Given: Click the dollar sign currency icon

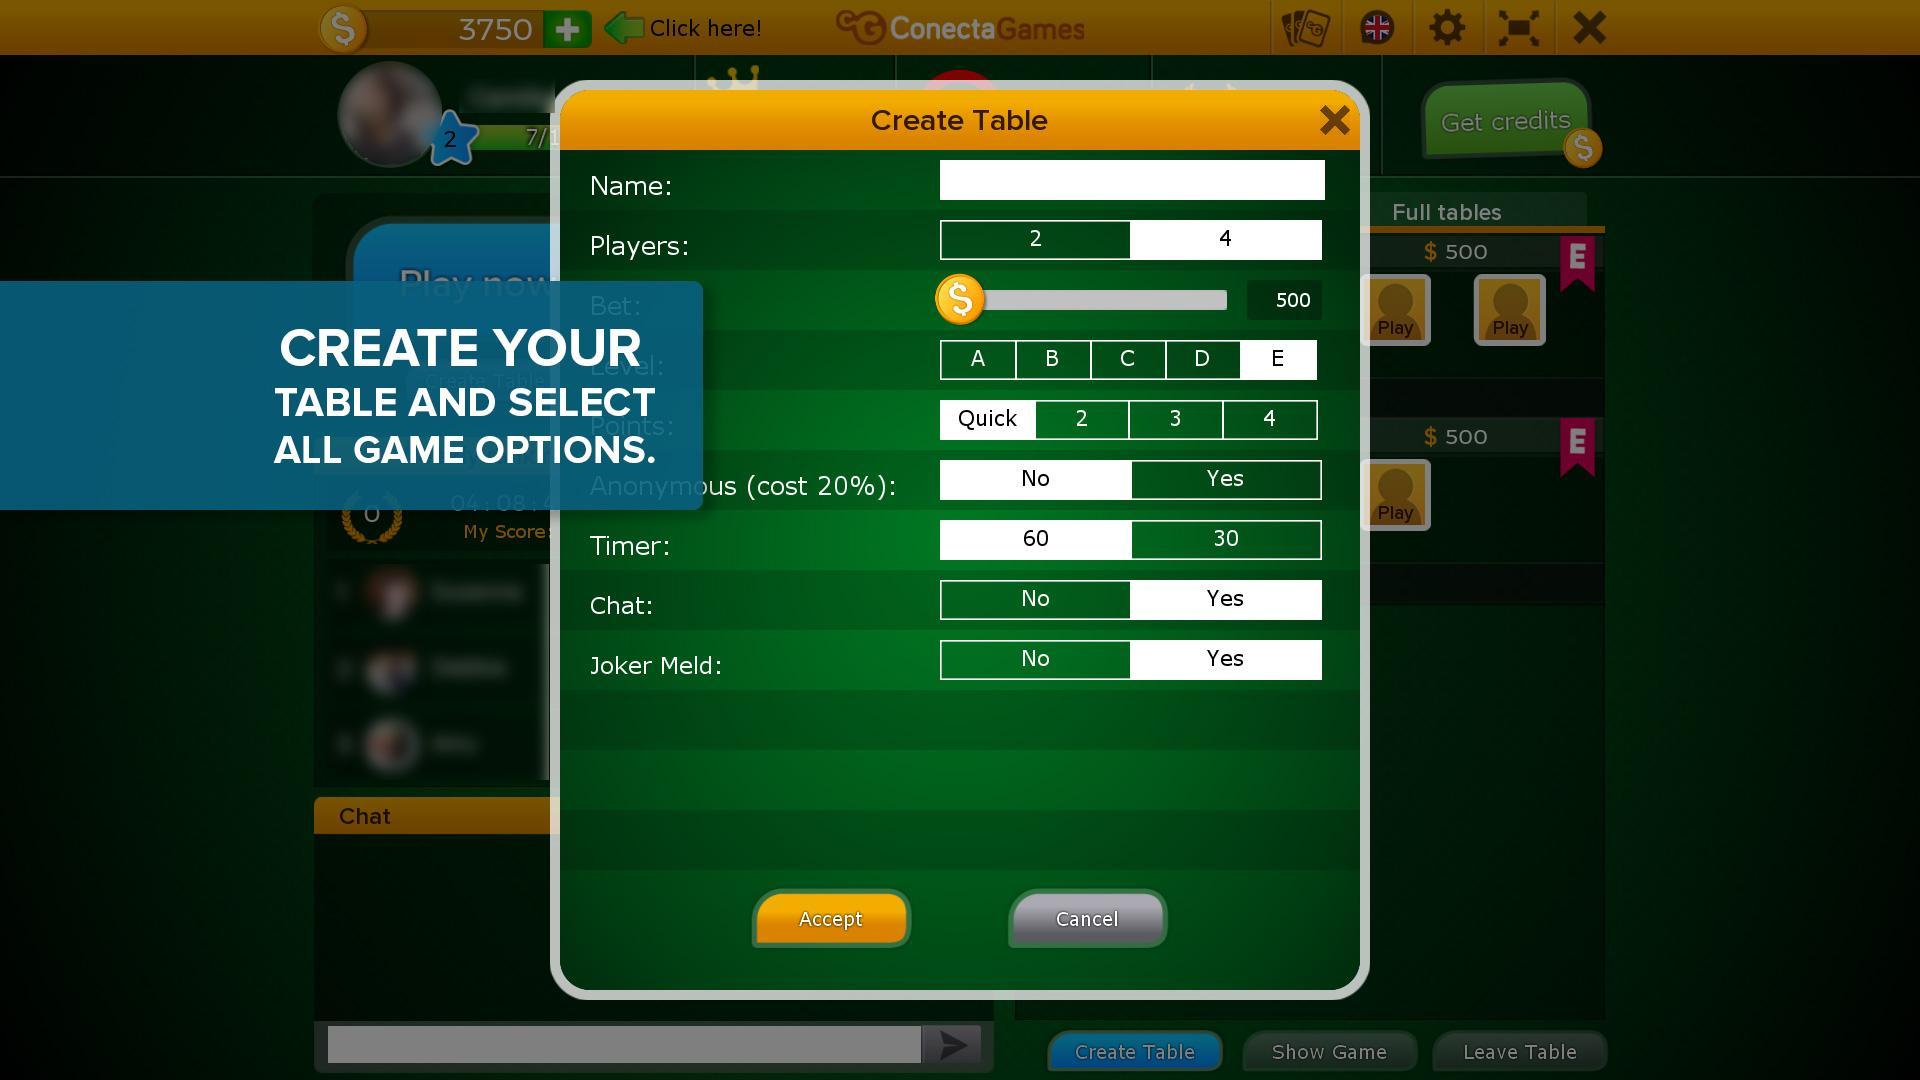Looking at the screenshot, I should 342,28.
